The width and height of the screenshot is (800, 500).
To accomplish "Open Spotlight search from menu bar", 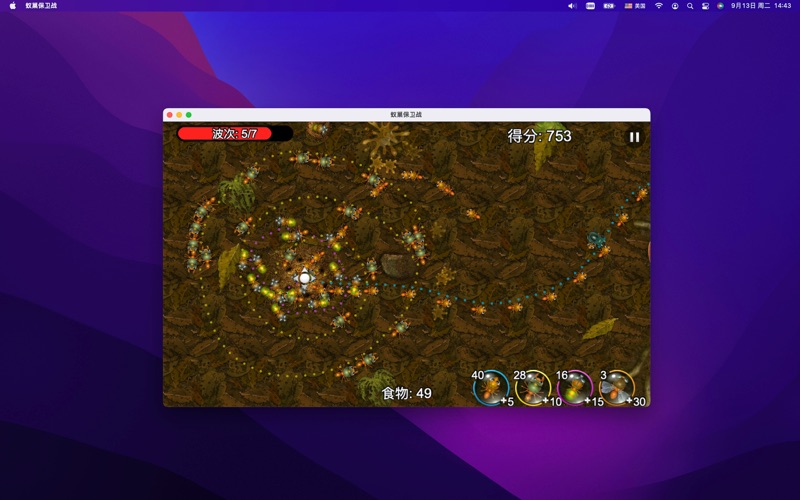I will coord(690,6).
